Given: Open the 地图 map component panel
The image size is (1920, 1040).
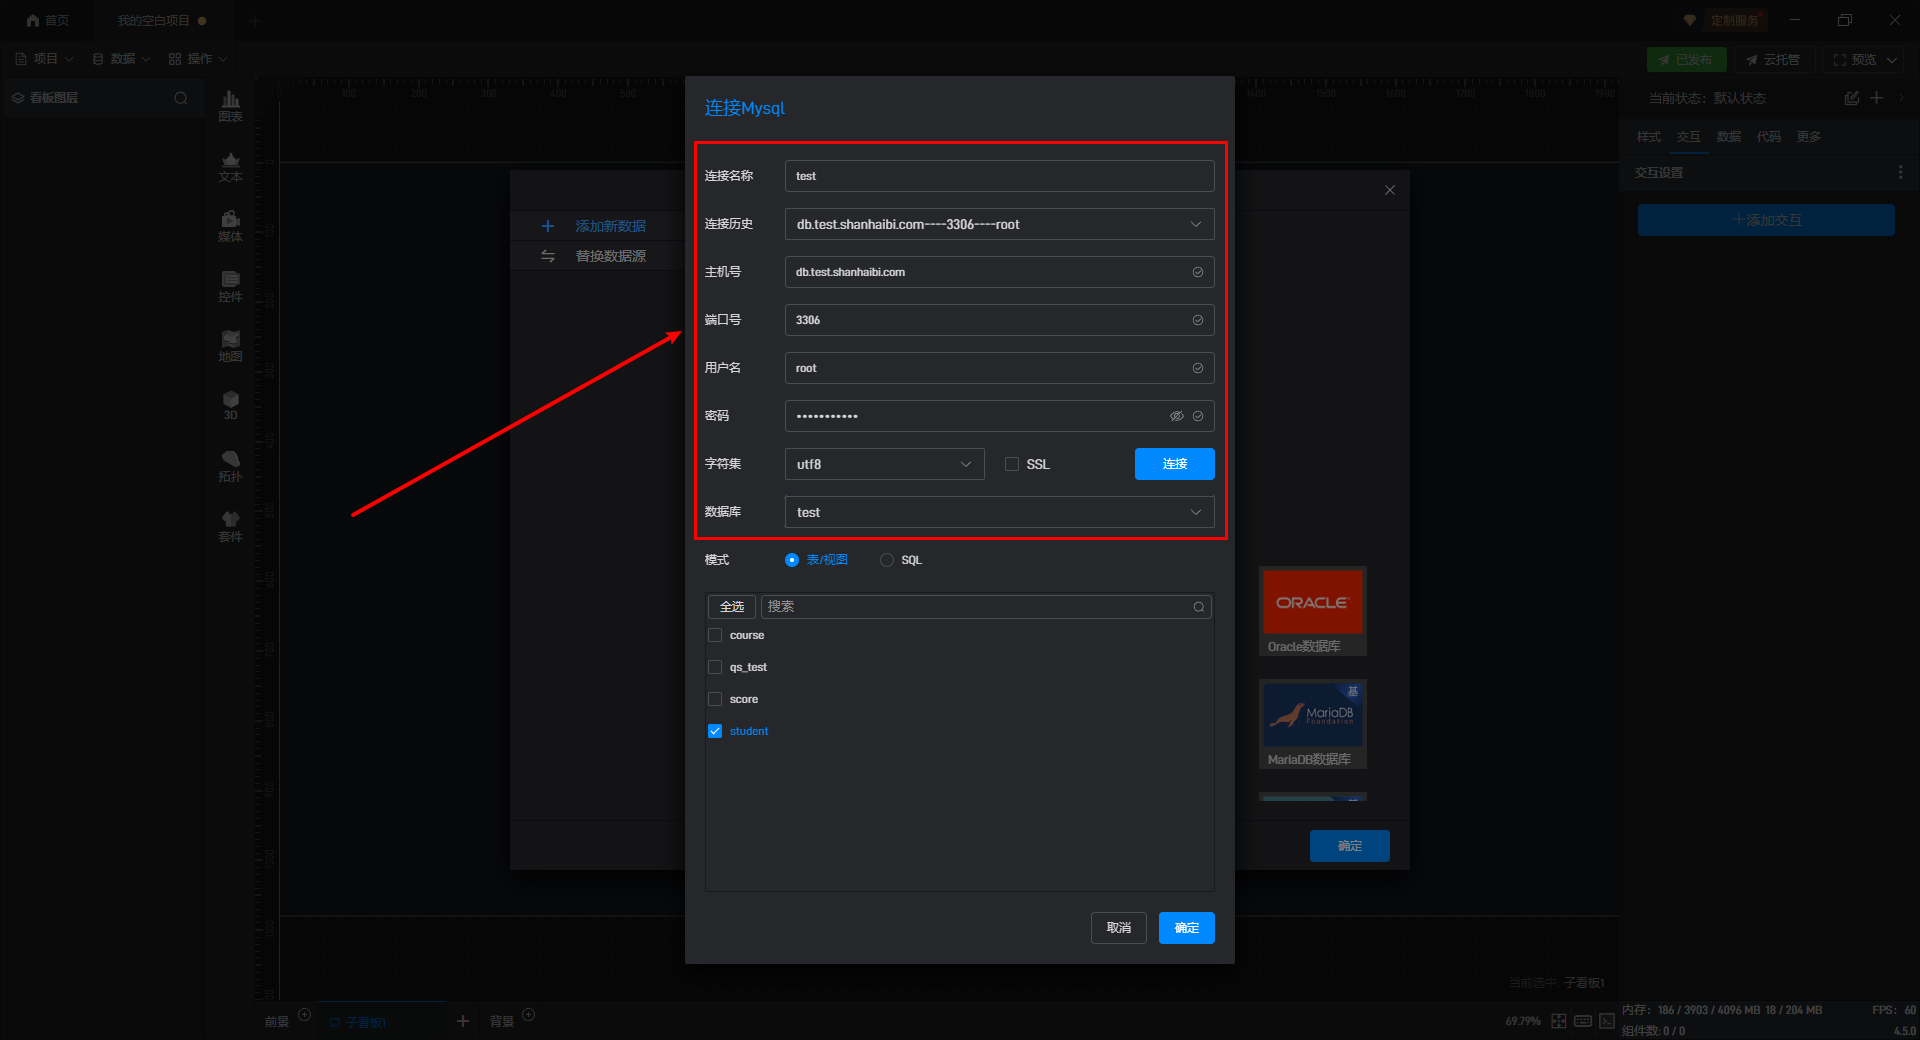Looking at the screenshot, I should point(230,345).
